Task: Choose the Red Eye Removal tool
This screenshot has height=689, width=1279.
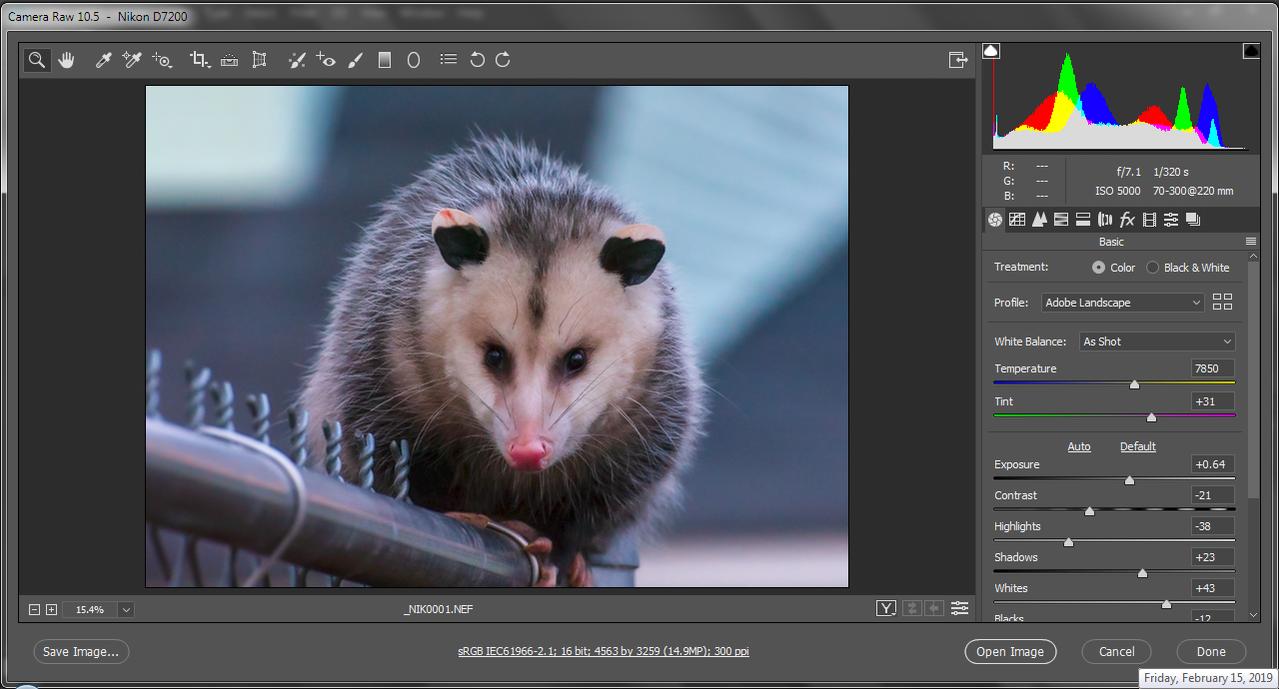Action: click(326, 60)
